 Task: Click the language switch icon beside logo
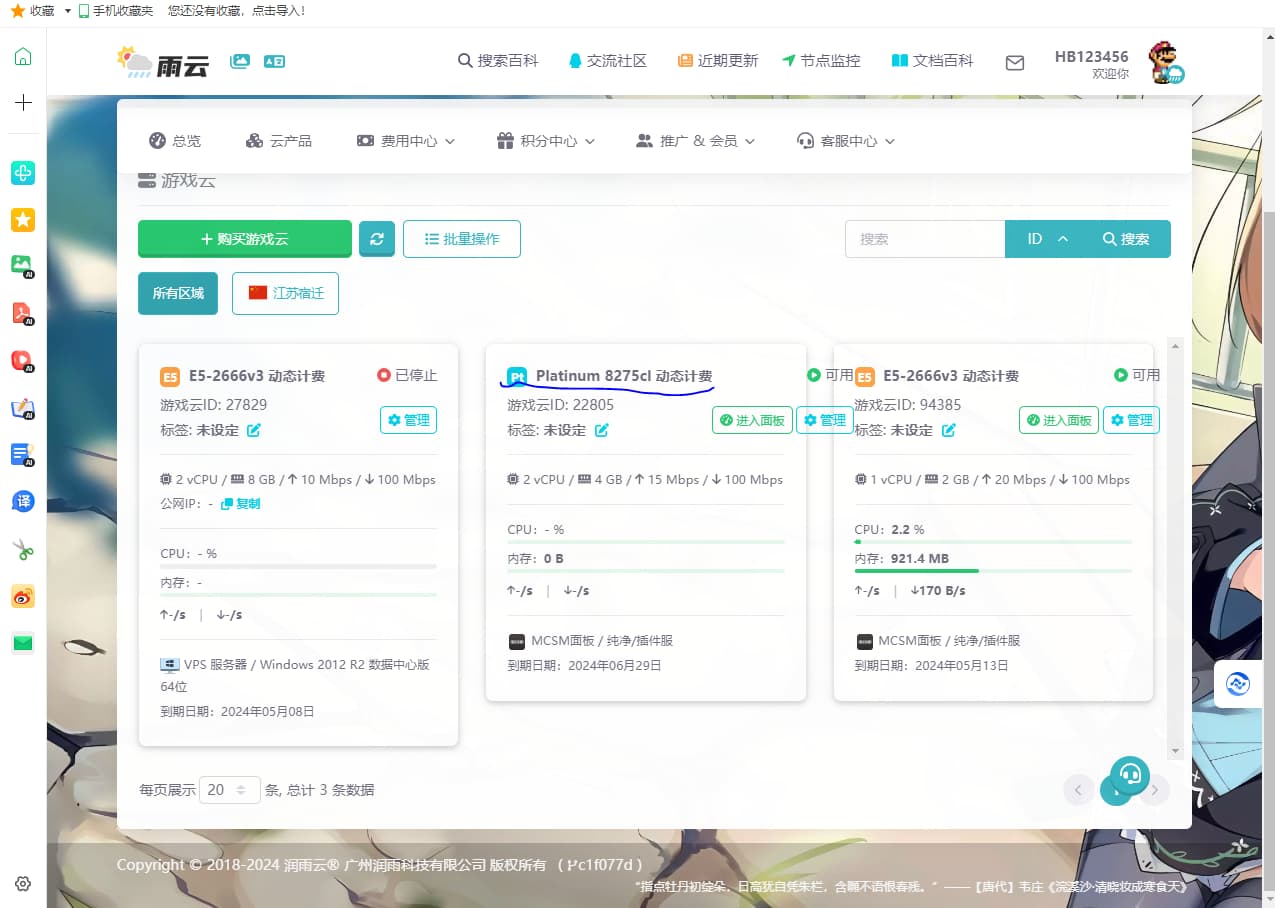coord(274,61)
